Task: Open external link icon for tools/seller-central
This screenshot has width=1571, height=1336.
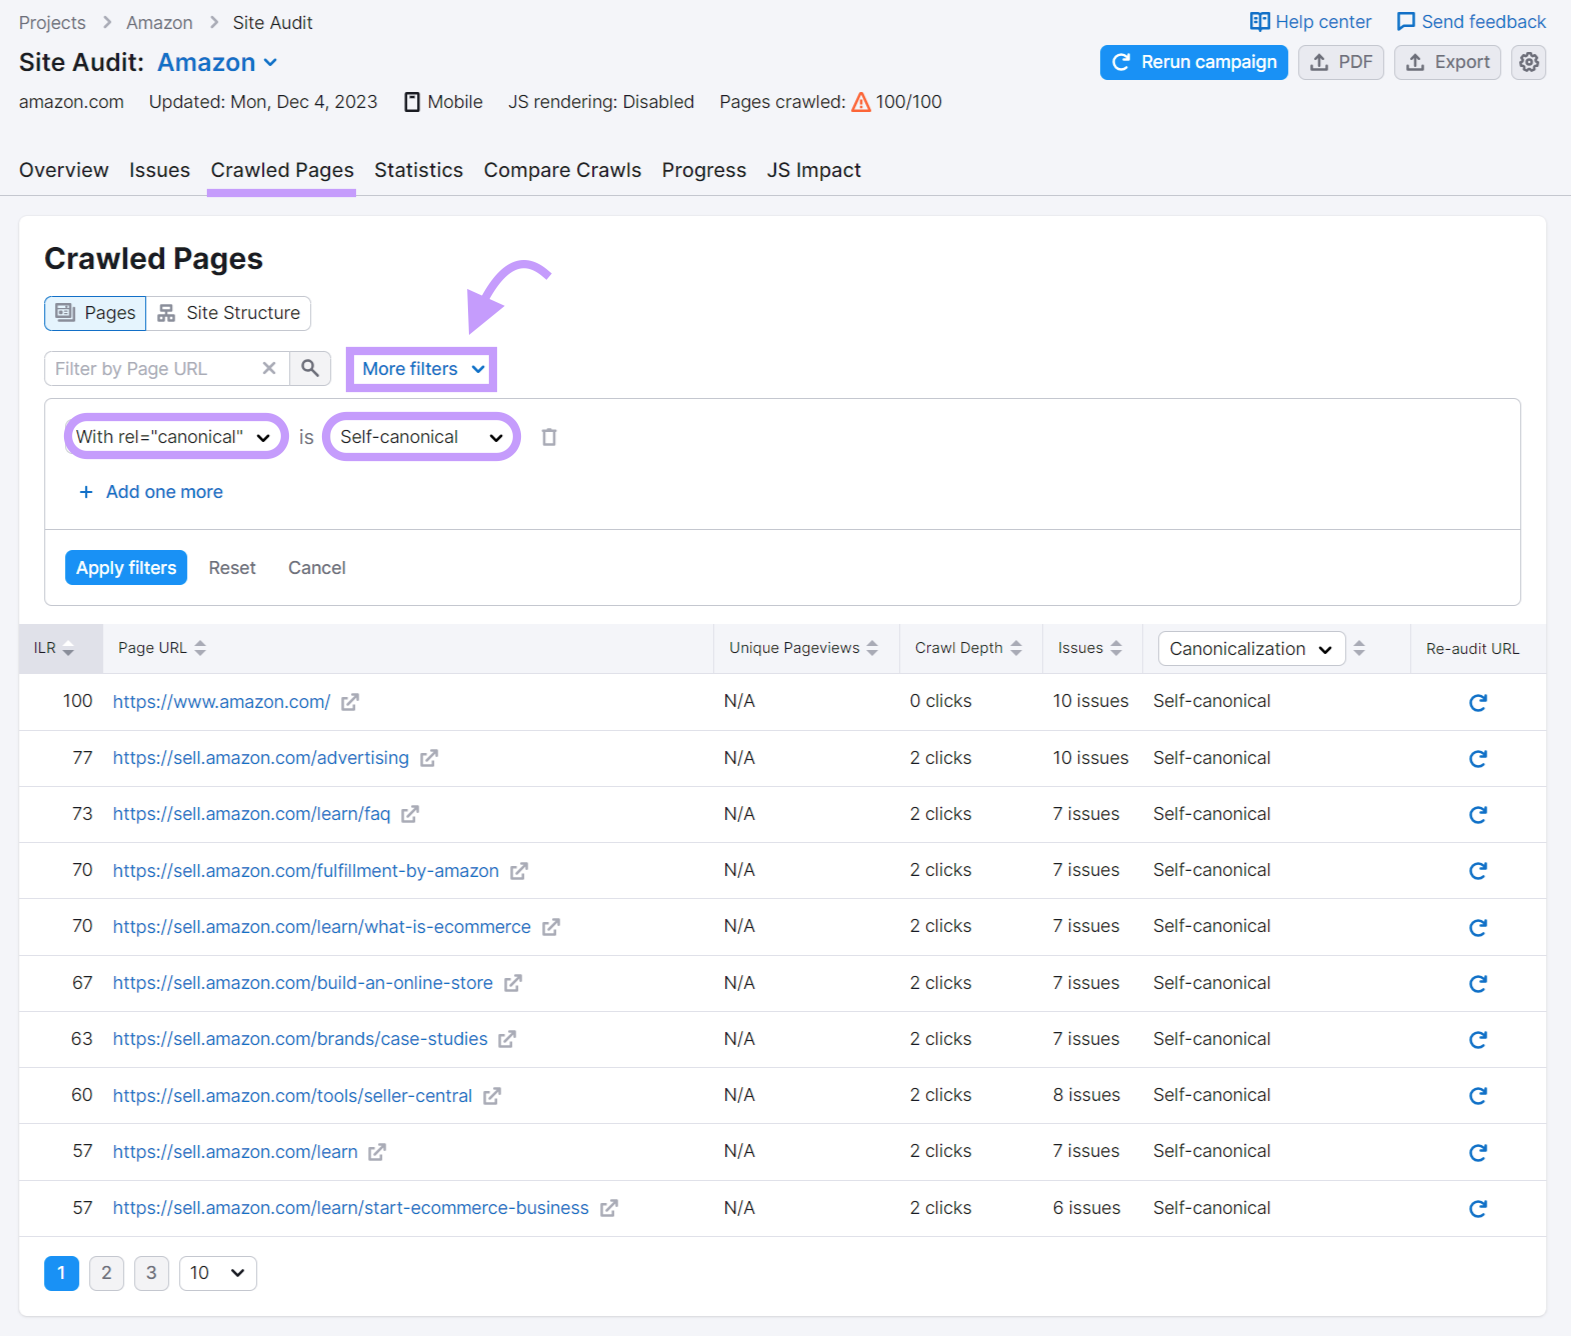Action: pyautogui.click(x=491, y=1096)
